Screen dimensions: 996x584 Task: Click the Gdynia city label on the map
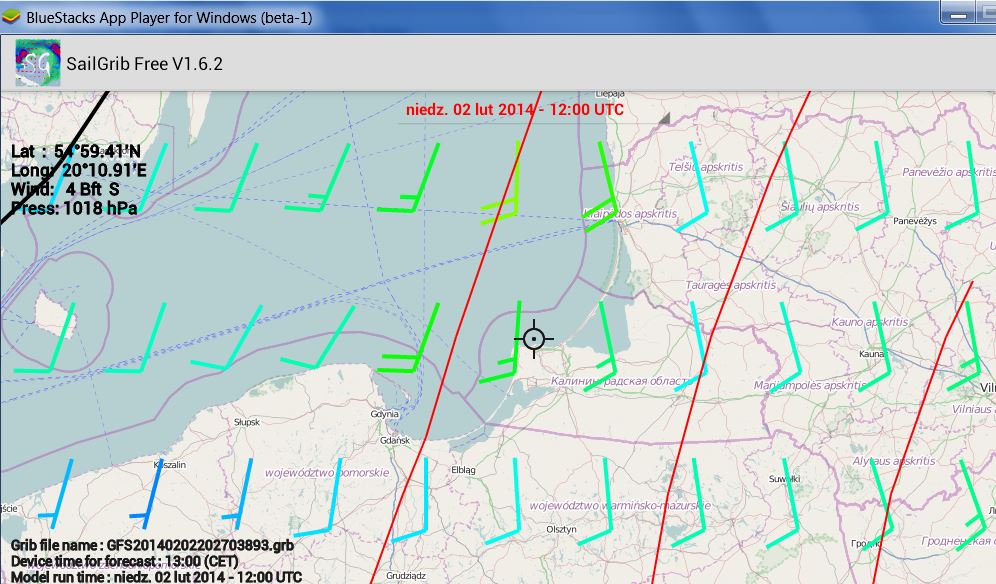tap(384, 414)
